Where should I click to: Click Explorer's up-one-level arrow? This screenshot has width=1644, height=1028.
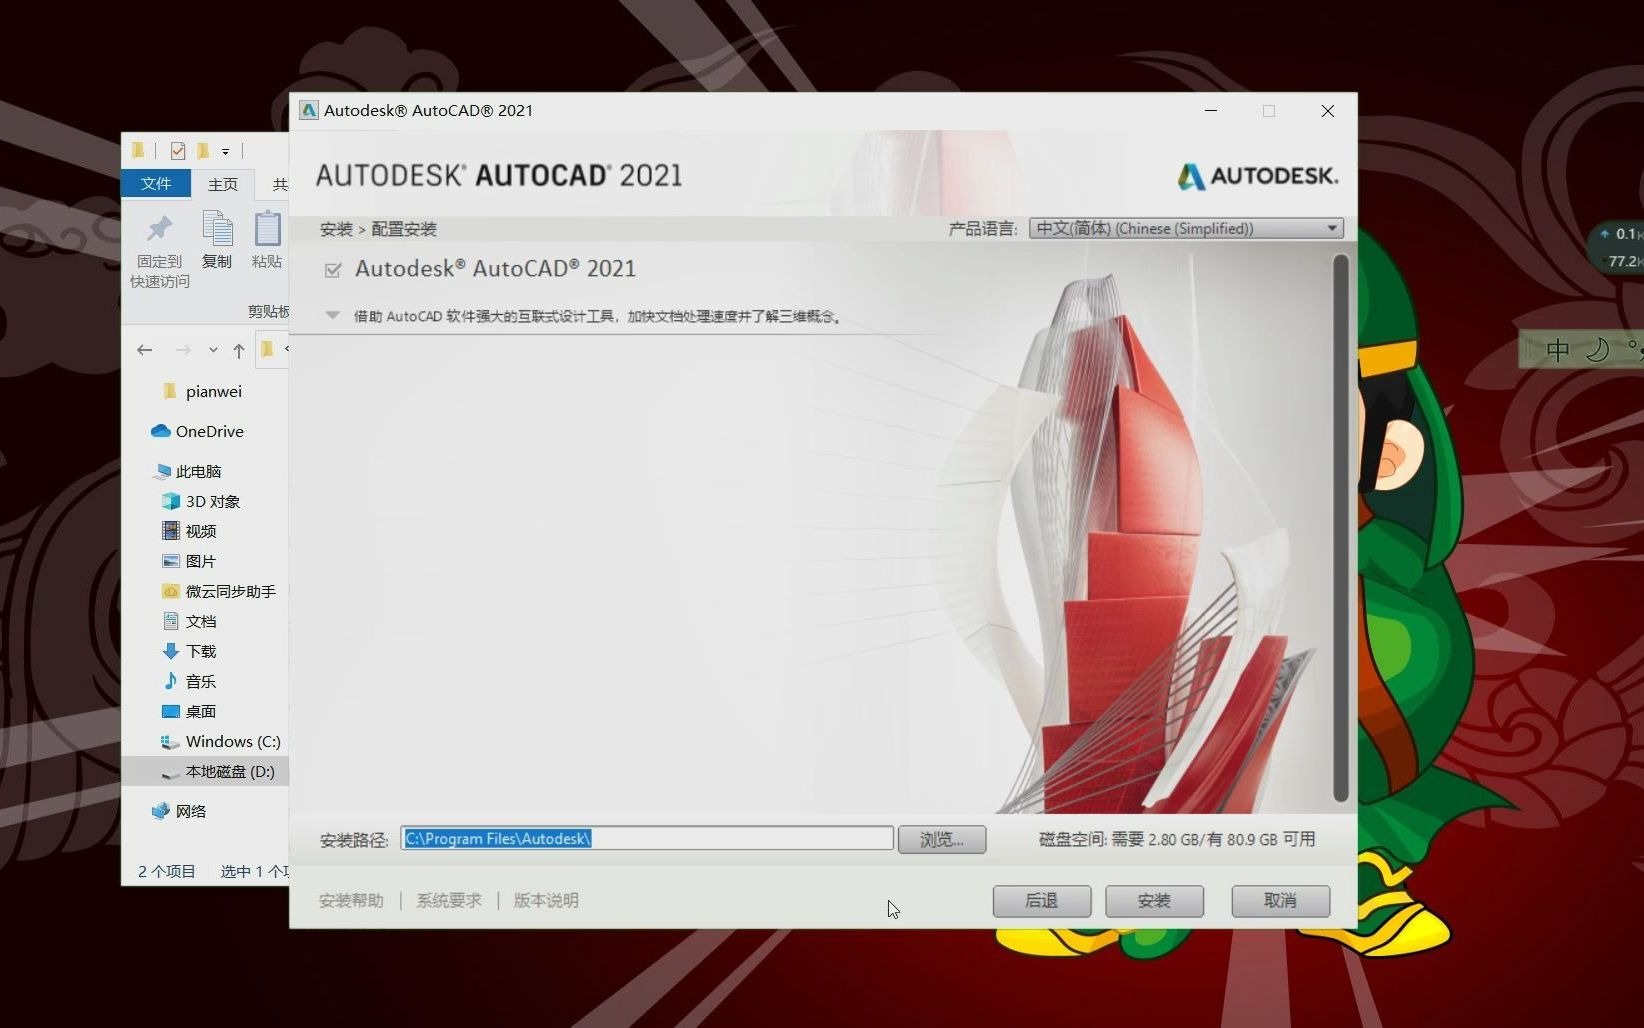click(238, 350)
